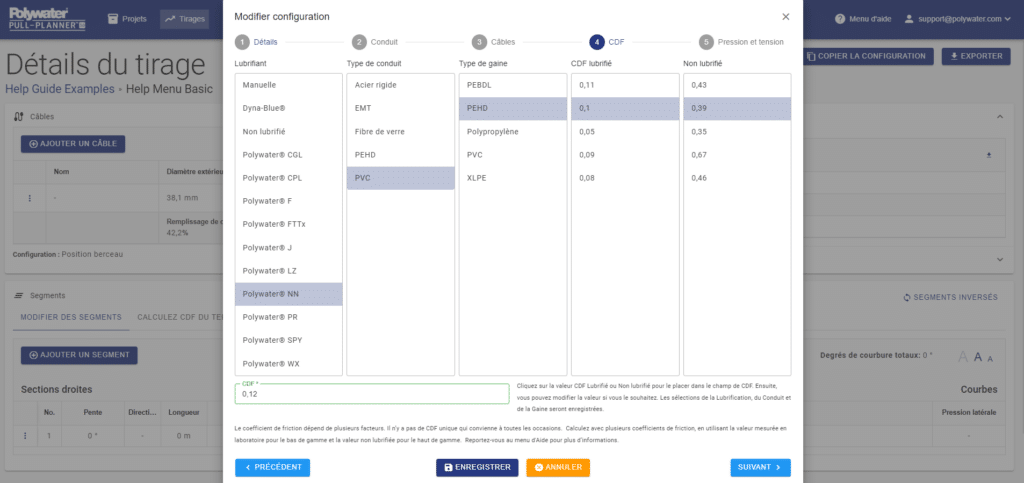Click the Polywater Pull-Planner logo
The height and width of the screenshot is (483, 1024).
(x=47, y=19)
